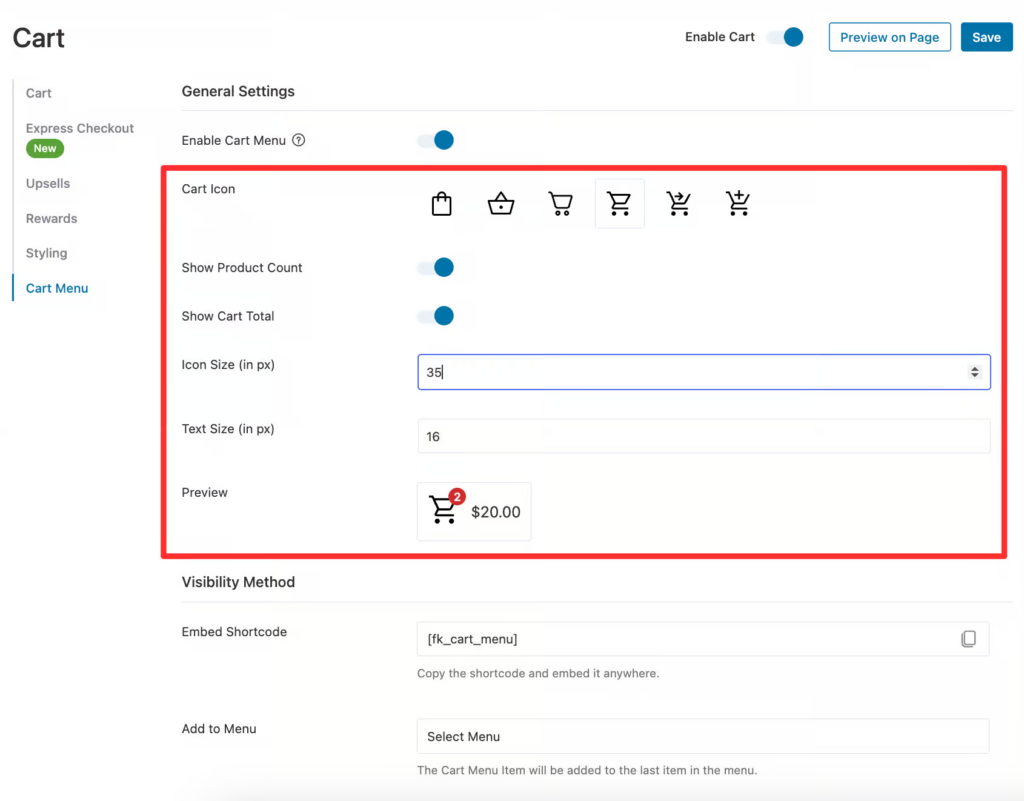Image resolution: width=1024 pixels, height=801 pixels.
Task: Select the currently highlighted cart icon
Action: (619, 203)
